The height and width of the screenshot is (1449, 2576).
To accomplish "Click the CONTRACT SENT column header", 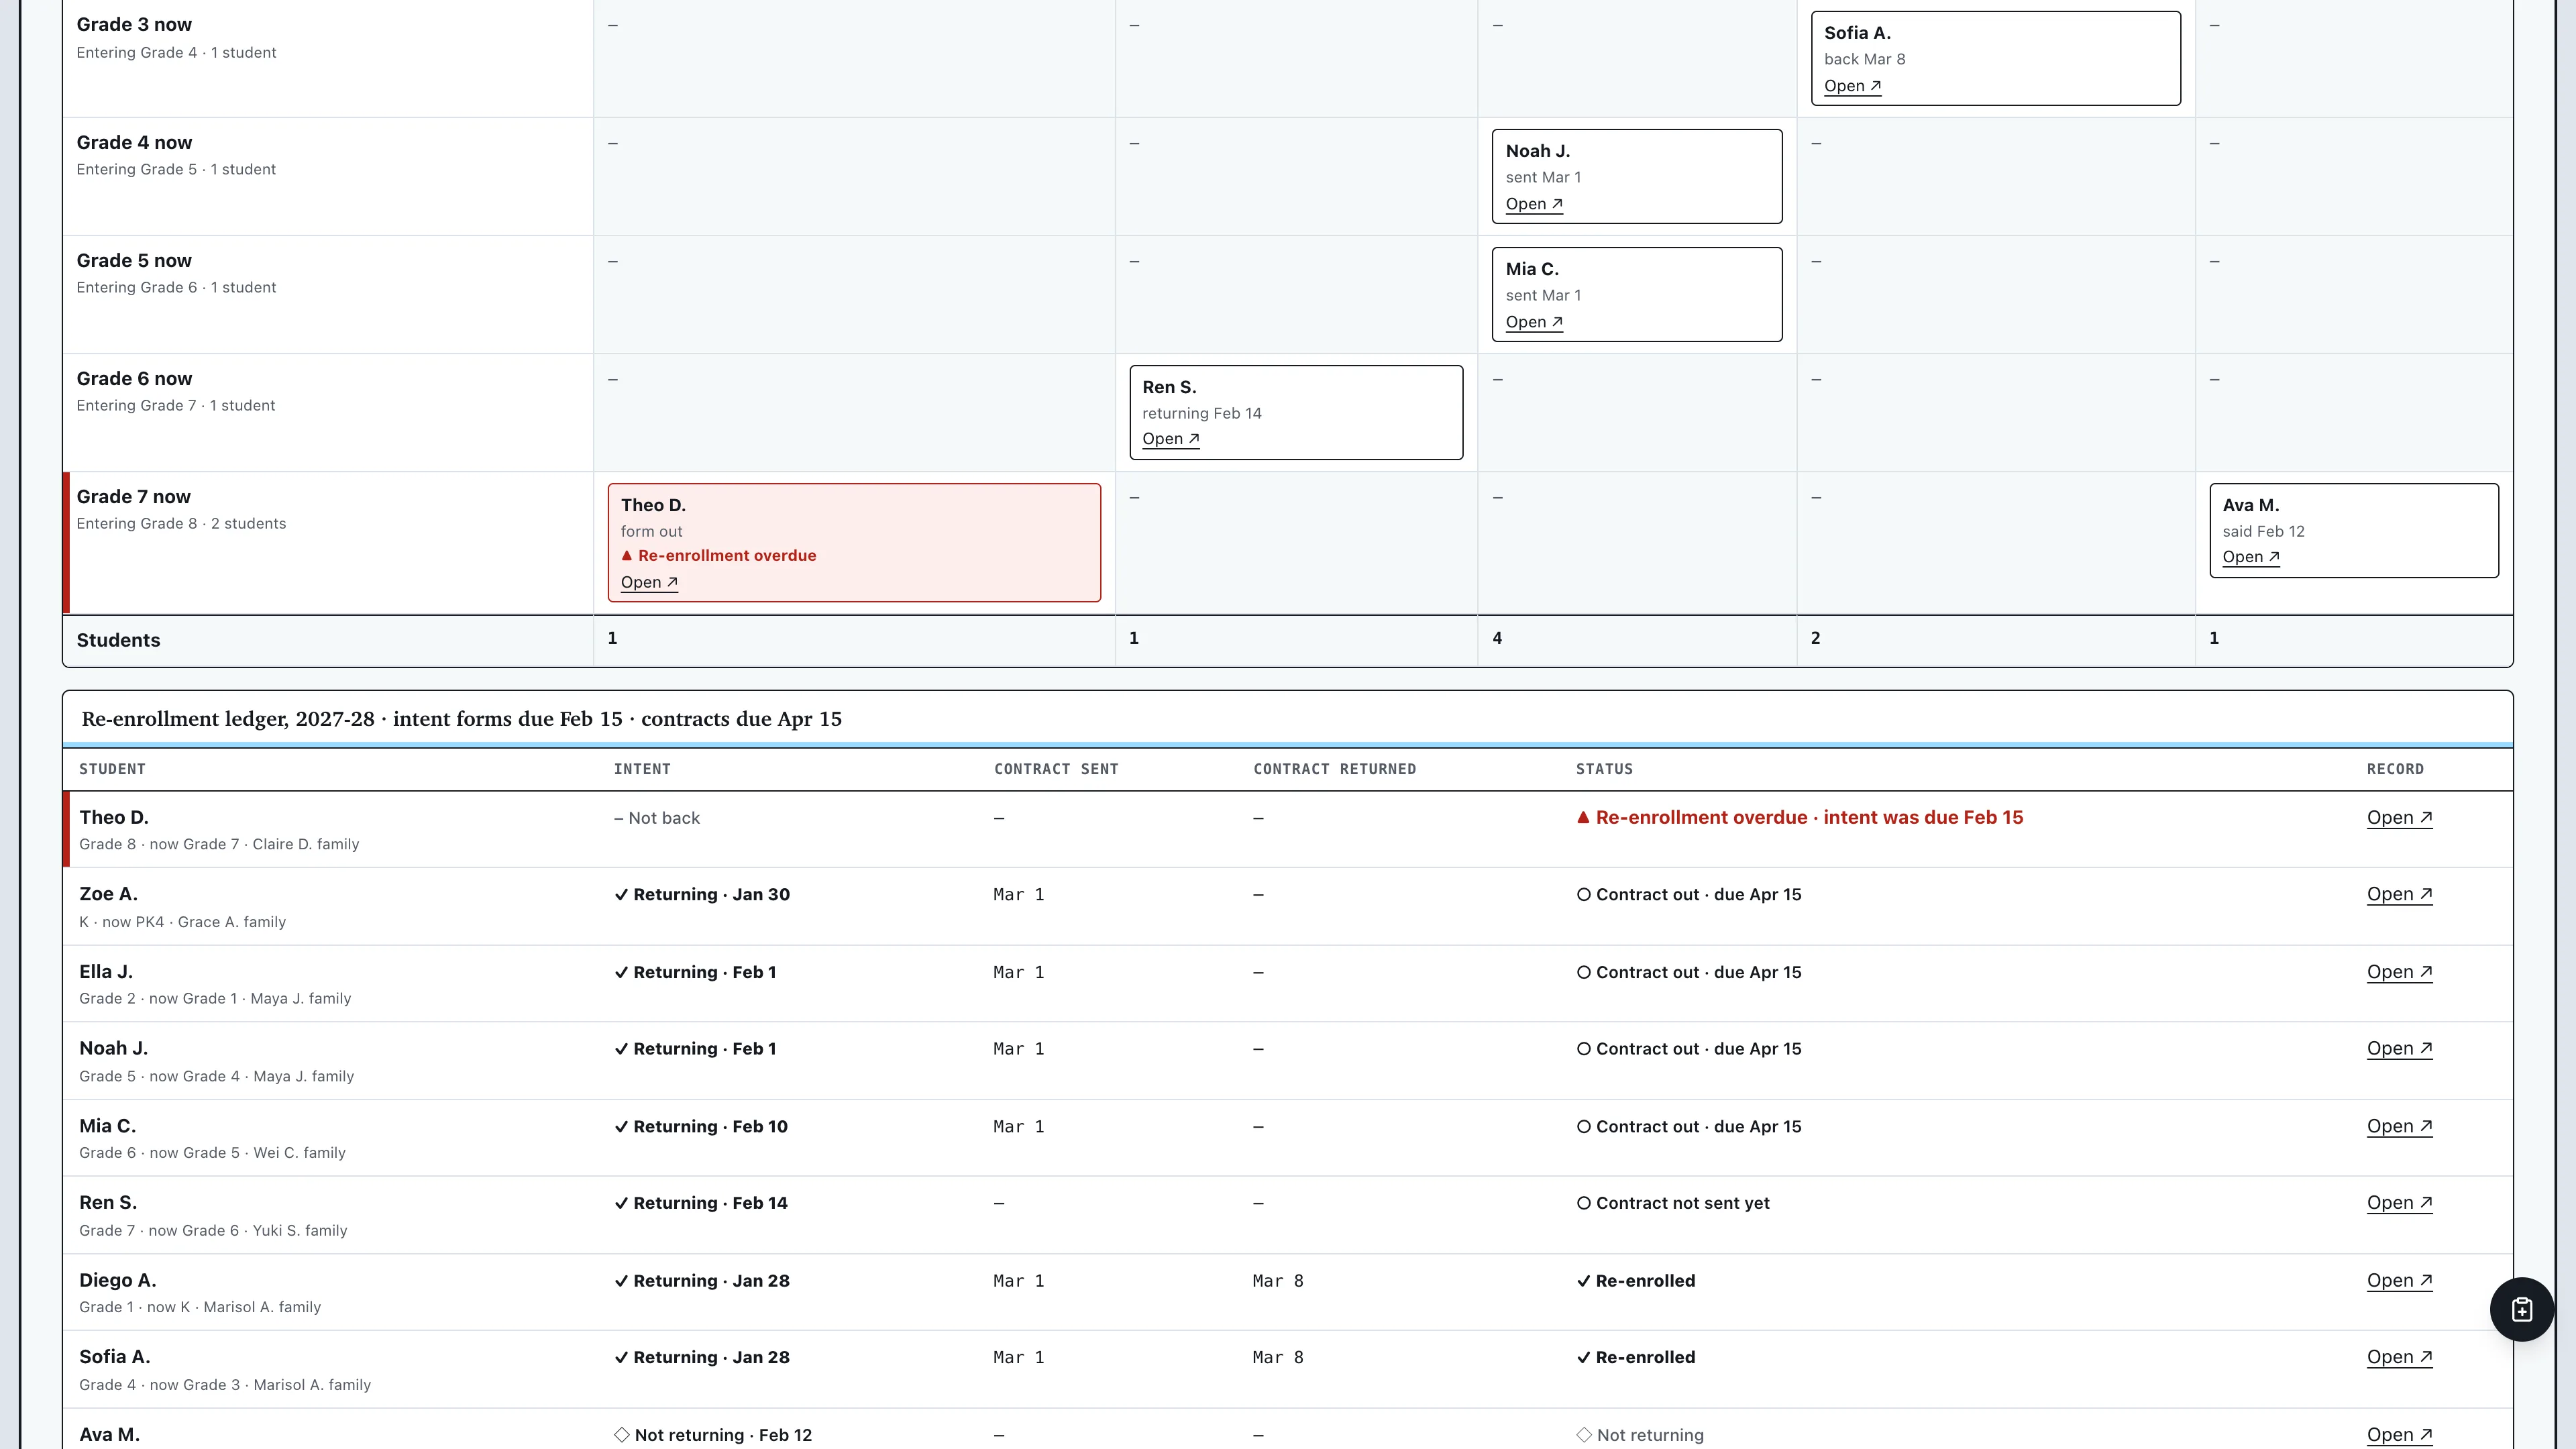I will [1056, 769].
